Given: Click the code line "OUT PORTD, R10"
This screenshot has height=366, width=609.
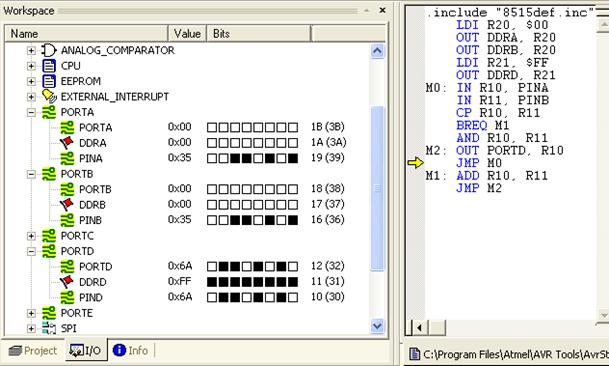Looking at the screenshot, I should tap(510, 150).
